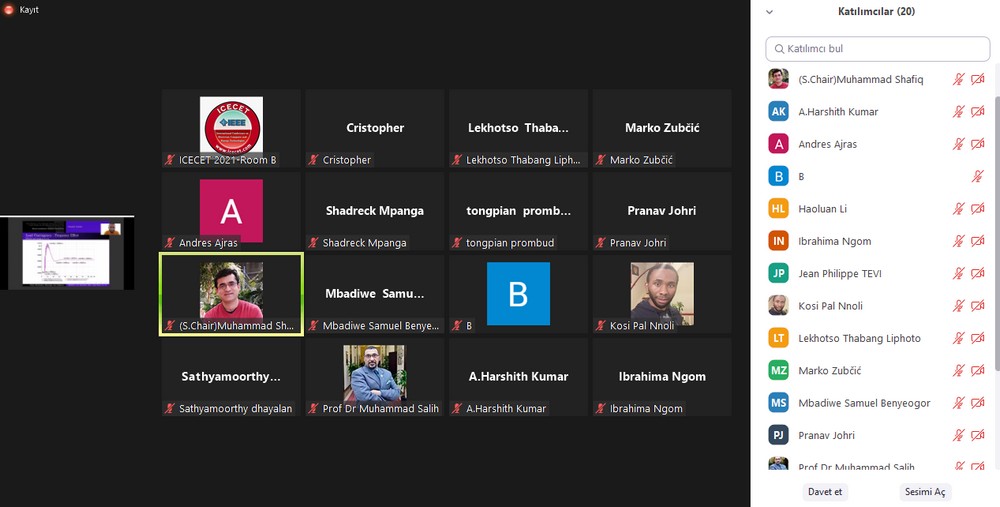
Task: Click the camera-off icon for Marko Zubčić
Action: (x=978, y=371)
